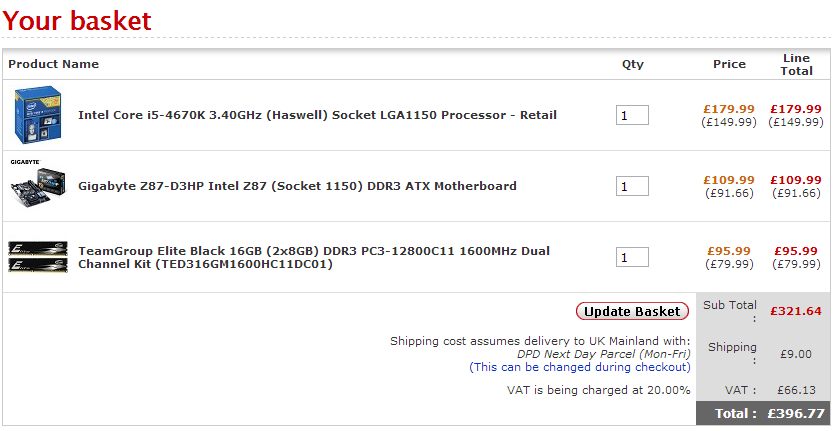Click the Gigabyte motherboard product image
Screen dimensions: 835x431
[38, 185]
